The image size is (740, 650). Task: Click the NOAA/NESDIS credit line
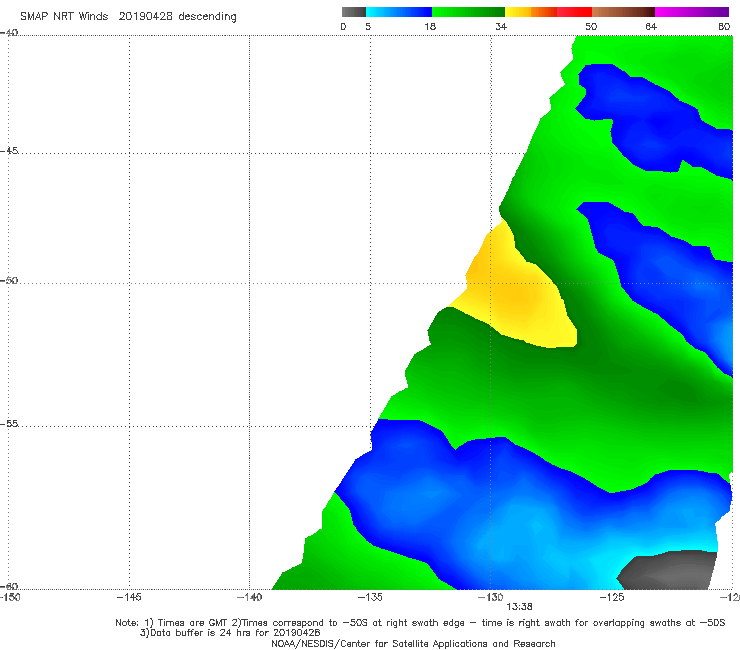[x=413, y=644]
